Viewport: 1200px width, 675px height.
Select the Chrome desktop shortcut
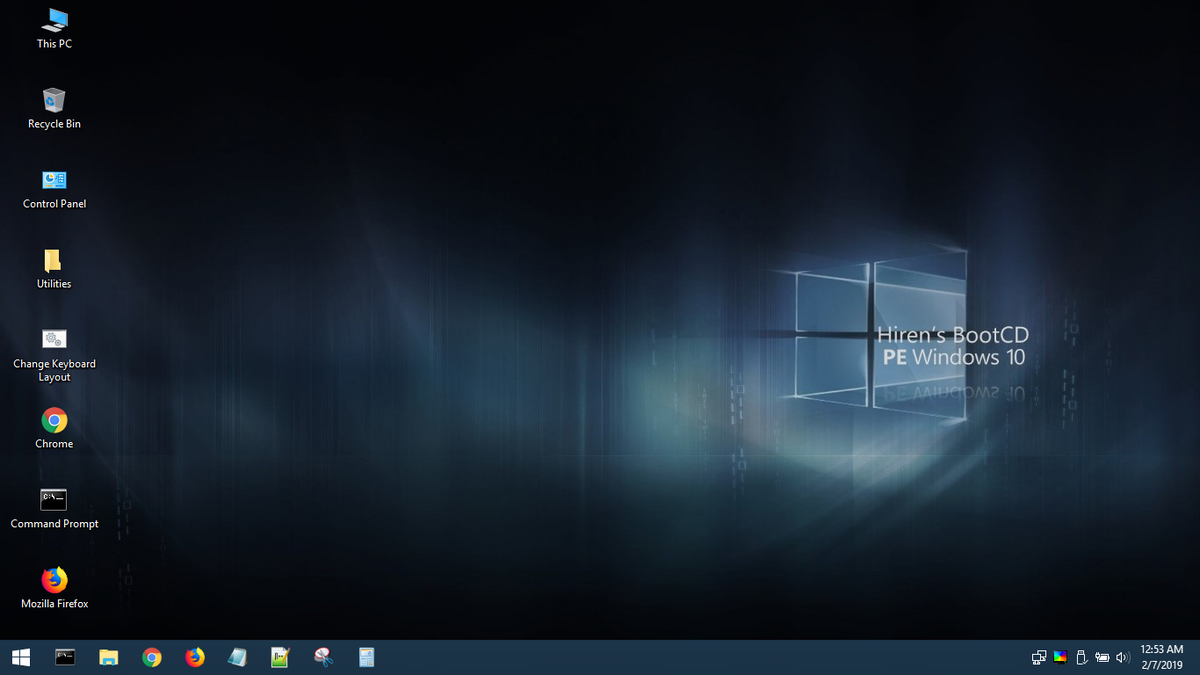pos(54,428)
